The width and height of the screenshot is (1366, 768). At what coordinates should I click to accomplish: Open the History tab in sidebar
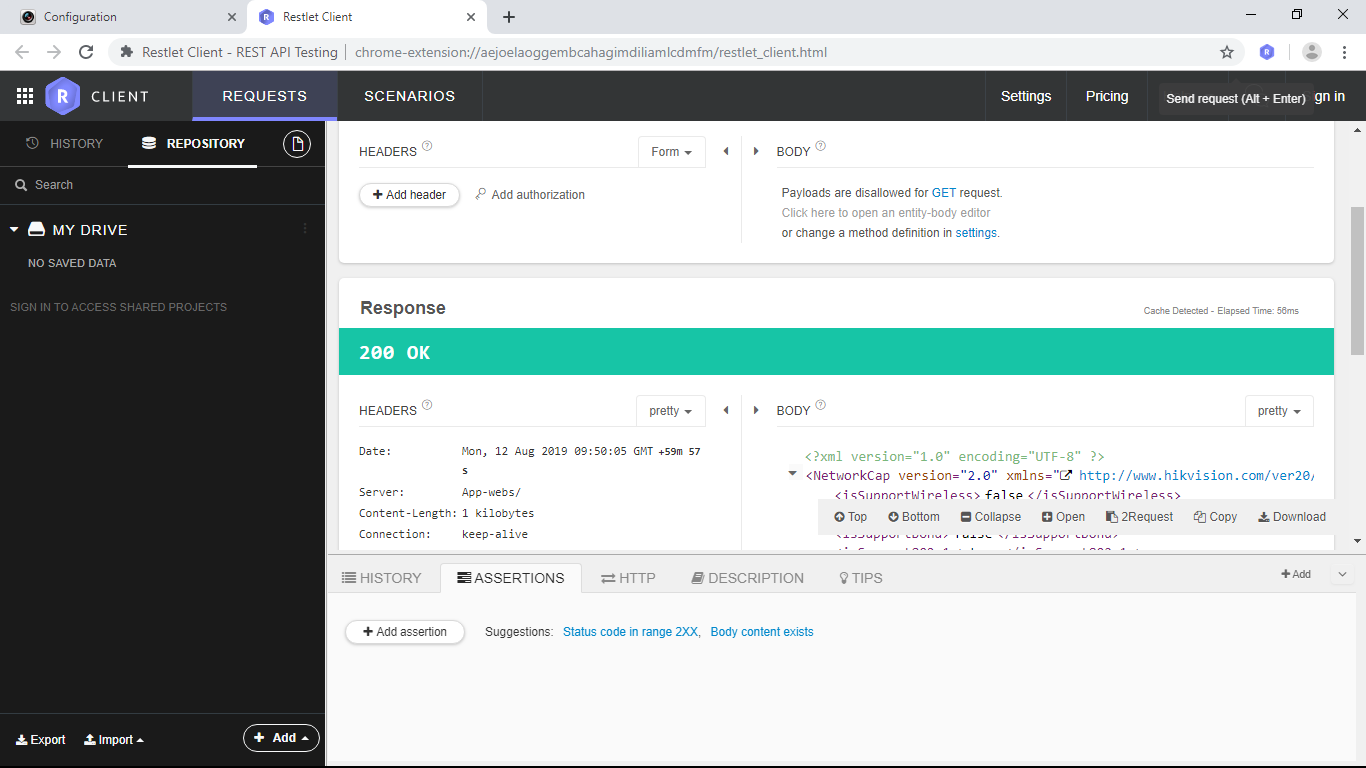65,144
